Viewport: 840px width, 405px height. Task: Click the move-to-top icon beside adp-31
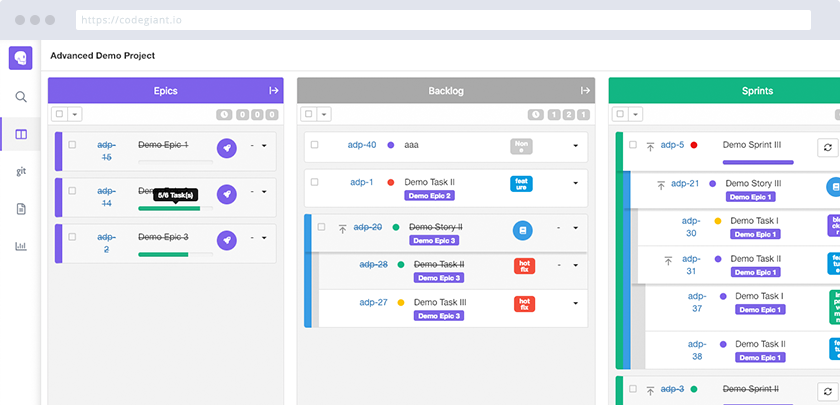point(668,261)
